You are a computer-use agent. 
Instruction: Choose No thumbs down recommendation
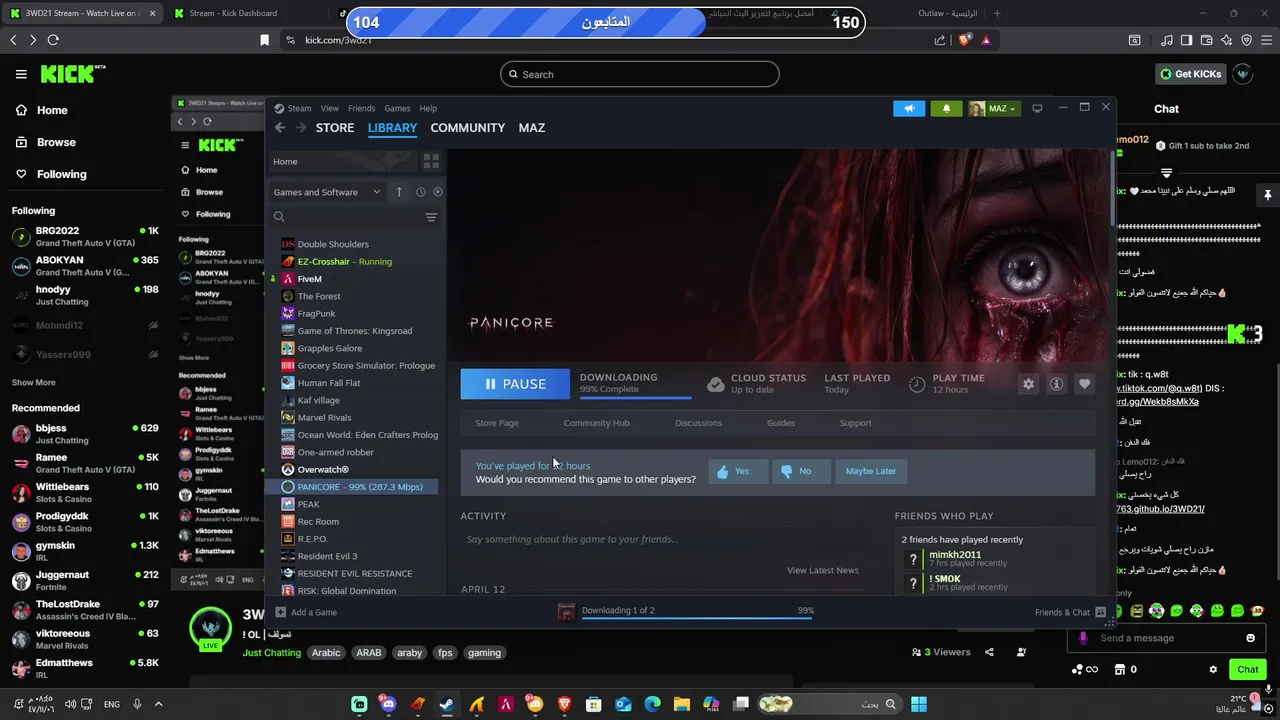(800, 471)
